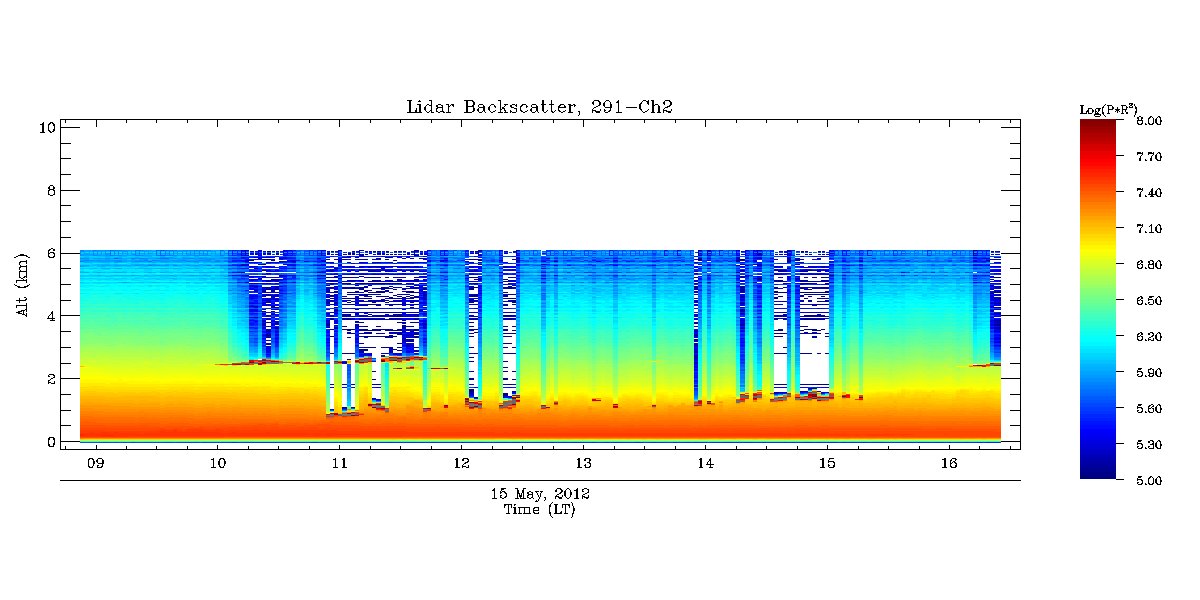
Task: Click the 'Alt (km)' axis label
Action: pos(23,285)
